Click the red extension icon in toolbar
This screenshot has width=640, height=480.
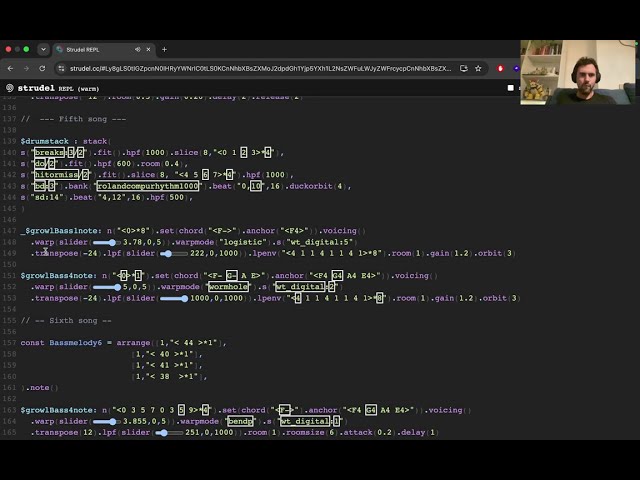500,69
